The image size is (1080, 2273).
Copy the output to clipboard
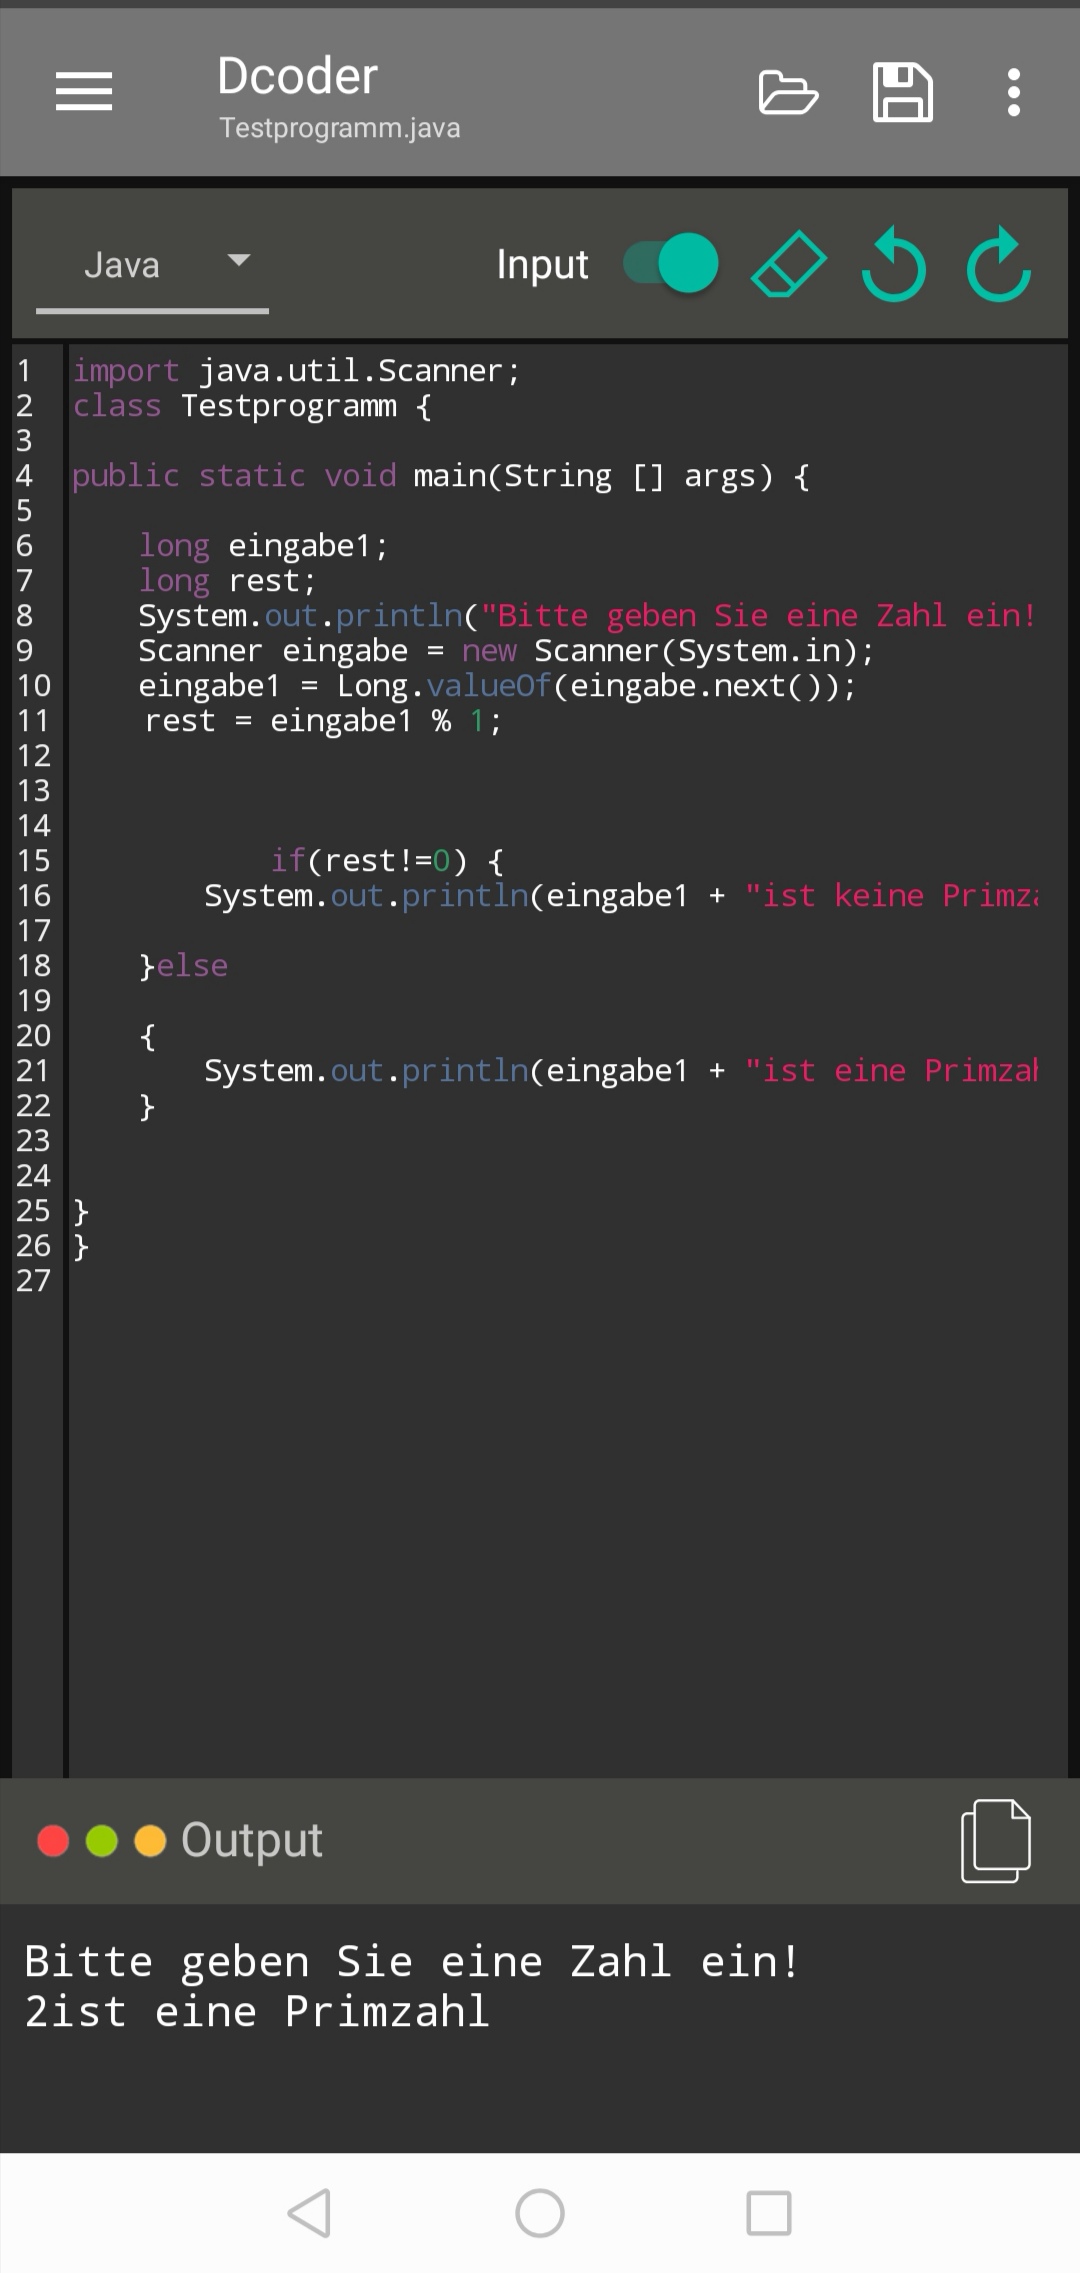pyautogui.click(x=995, y=1840)
